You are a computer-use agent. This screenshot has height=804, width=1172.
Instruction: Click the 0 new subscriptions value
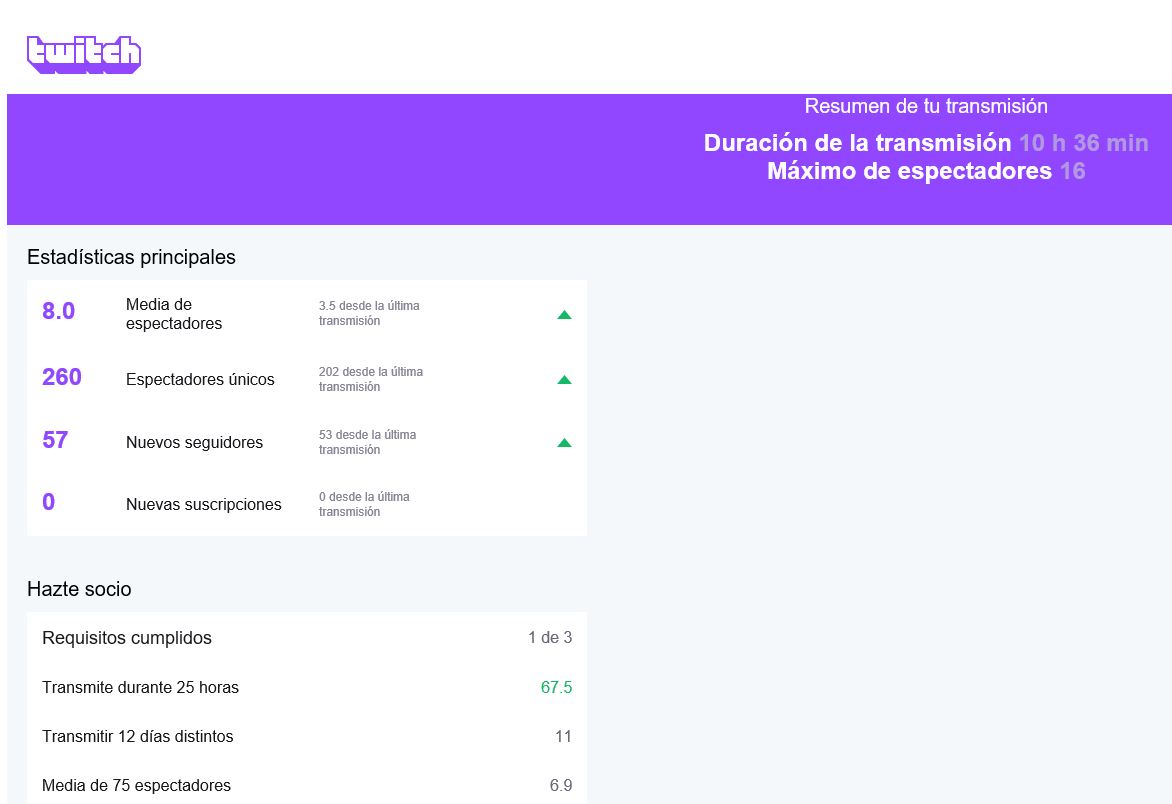click(49, 501)
